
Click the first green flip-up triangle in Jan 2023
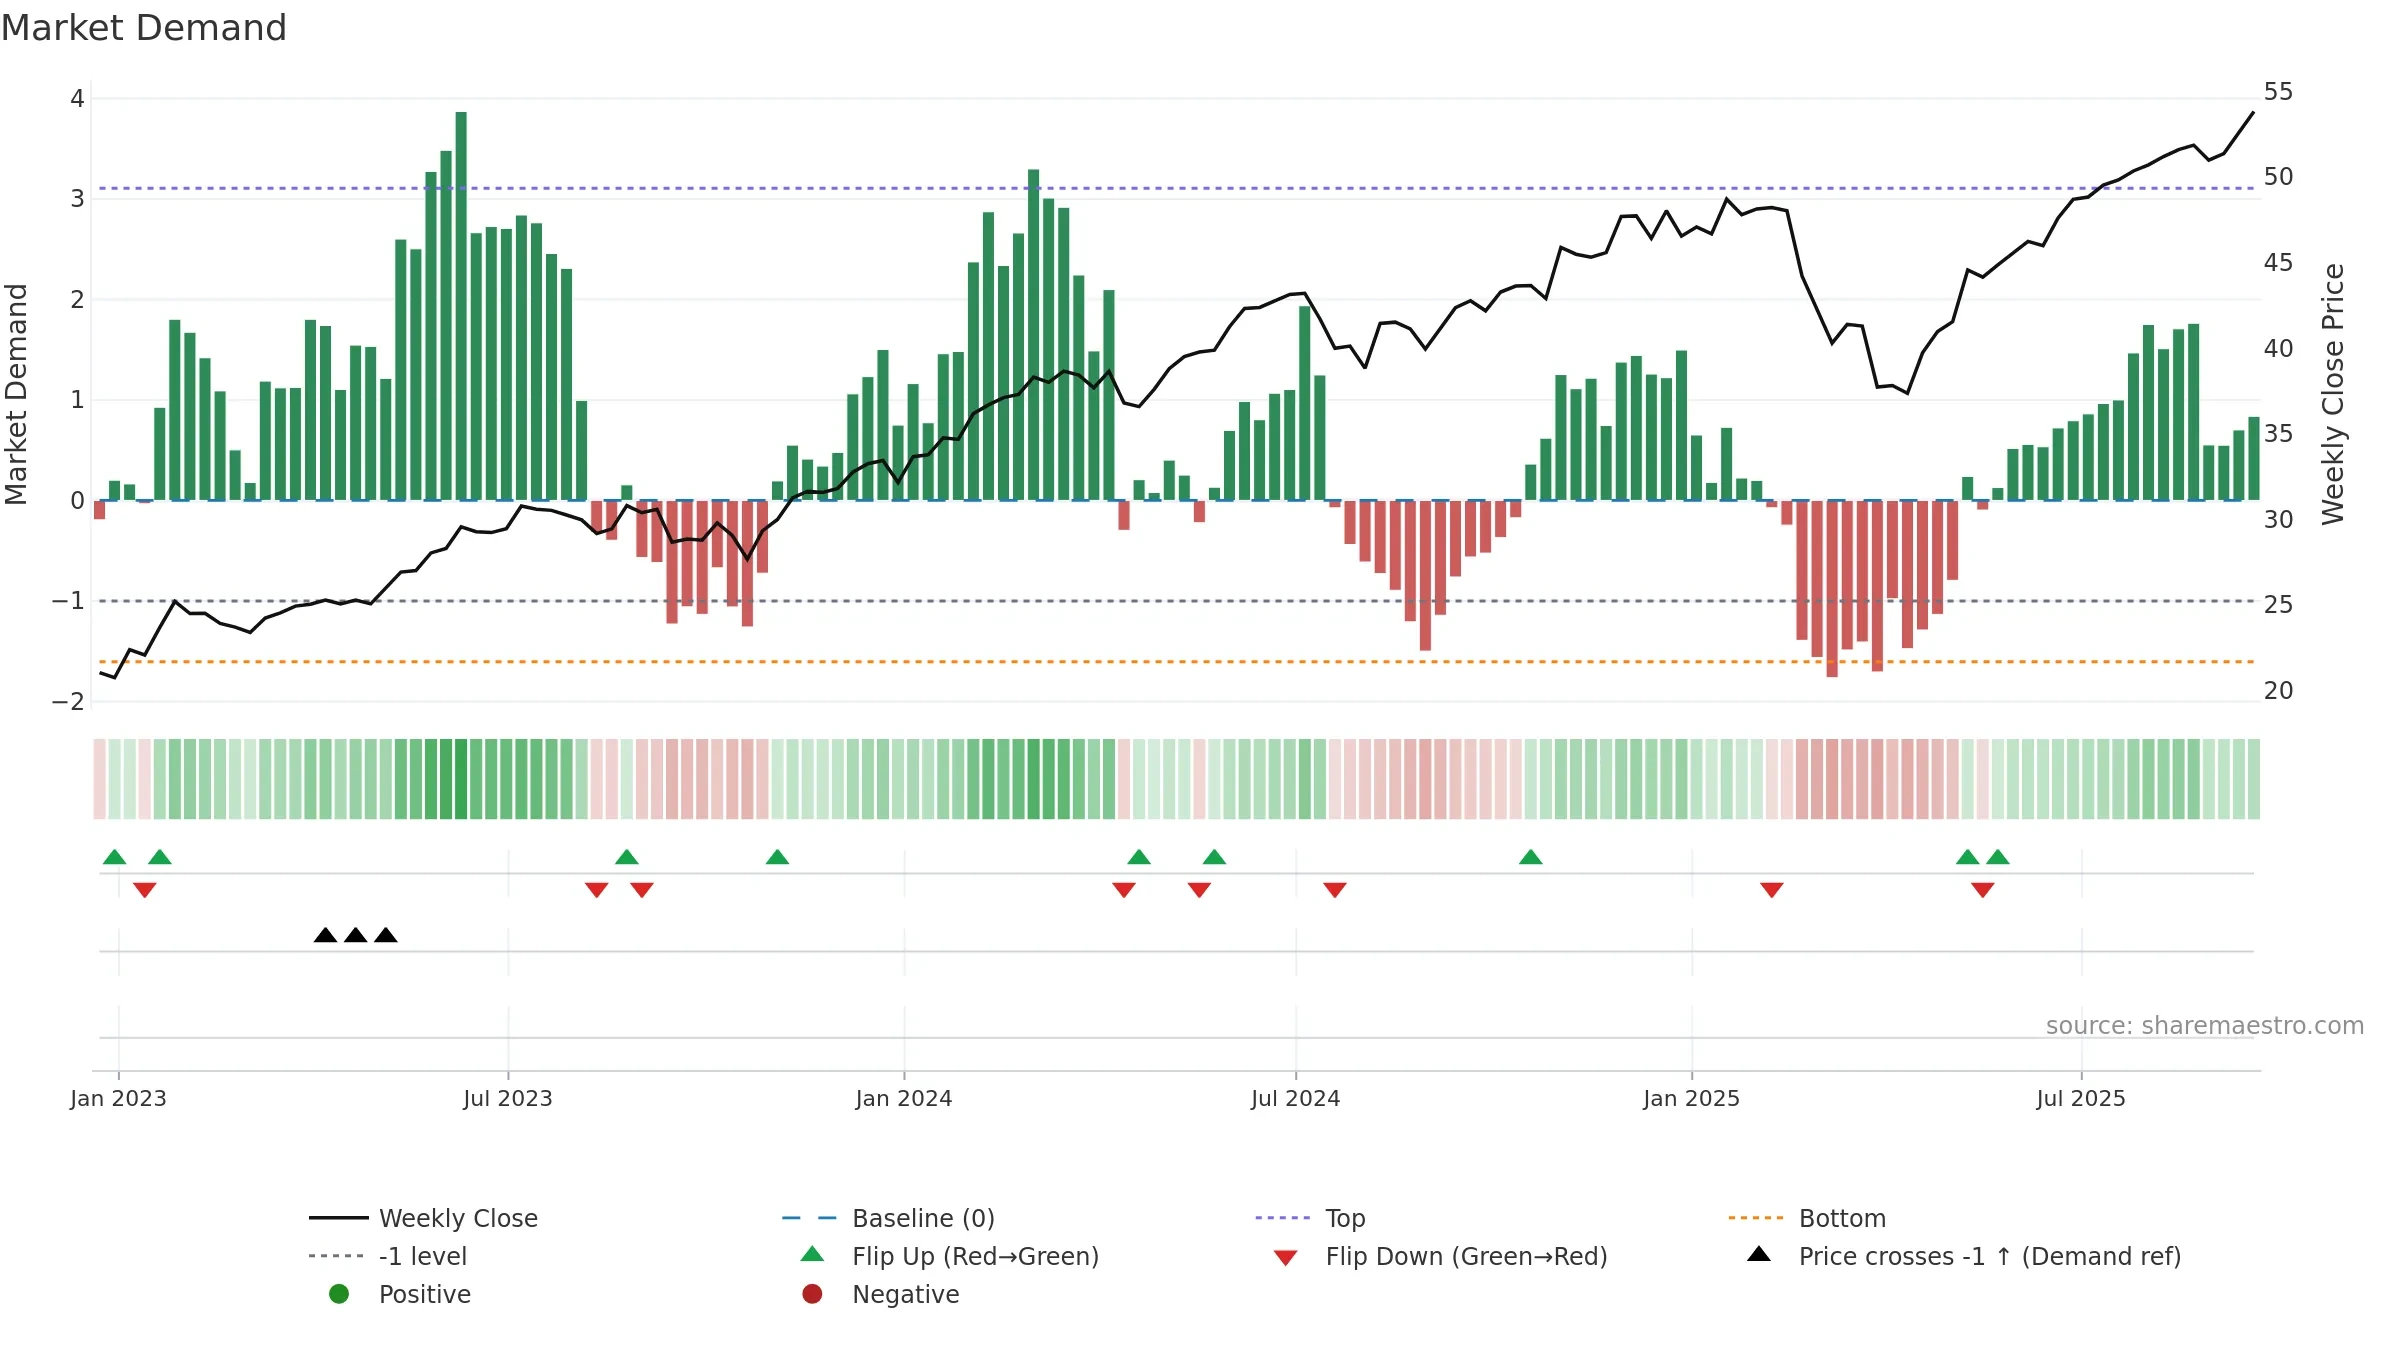(x=115, y=857)
